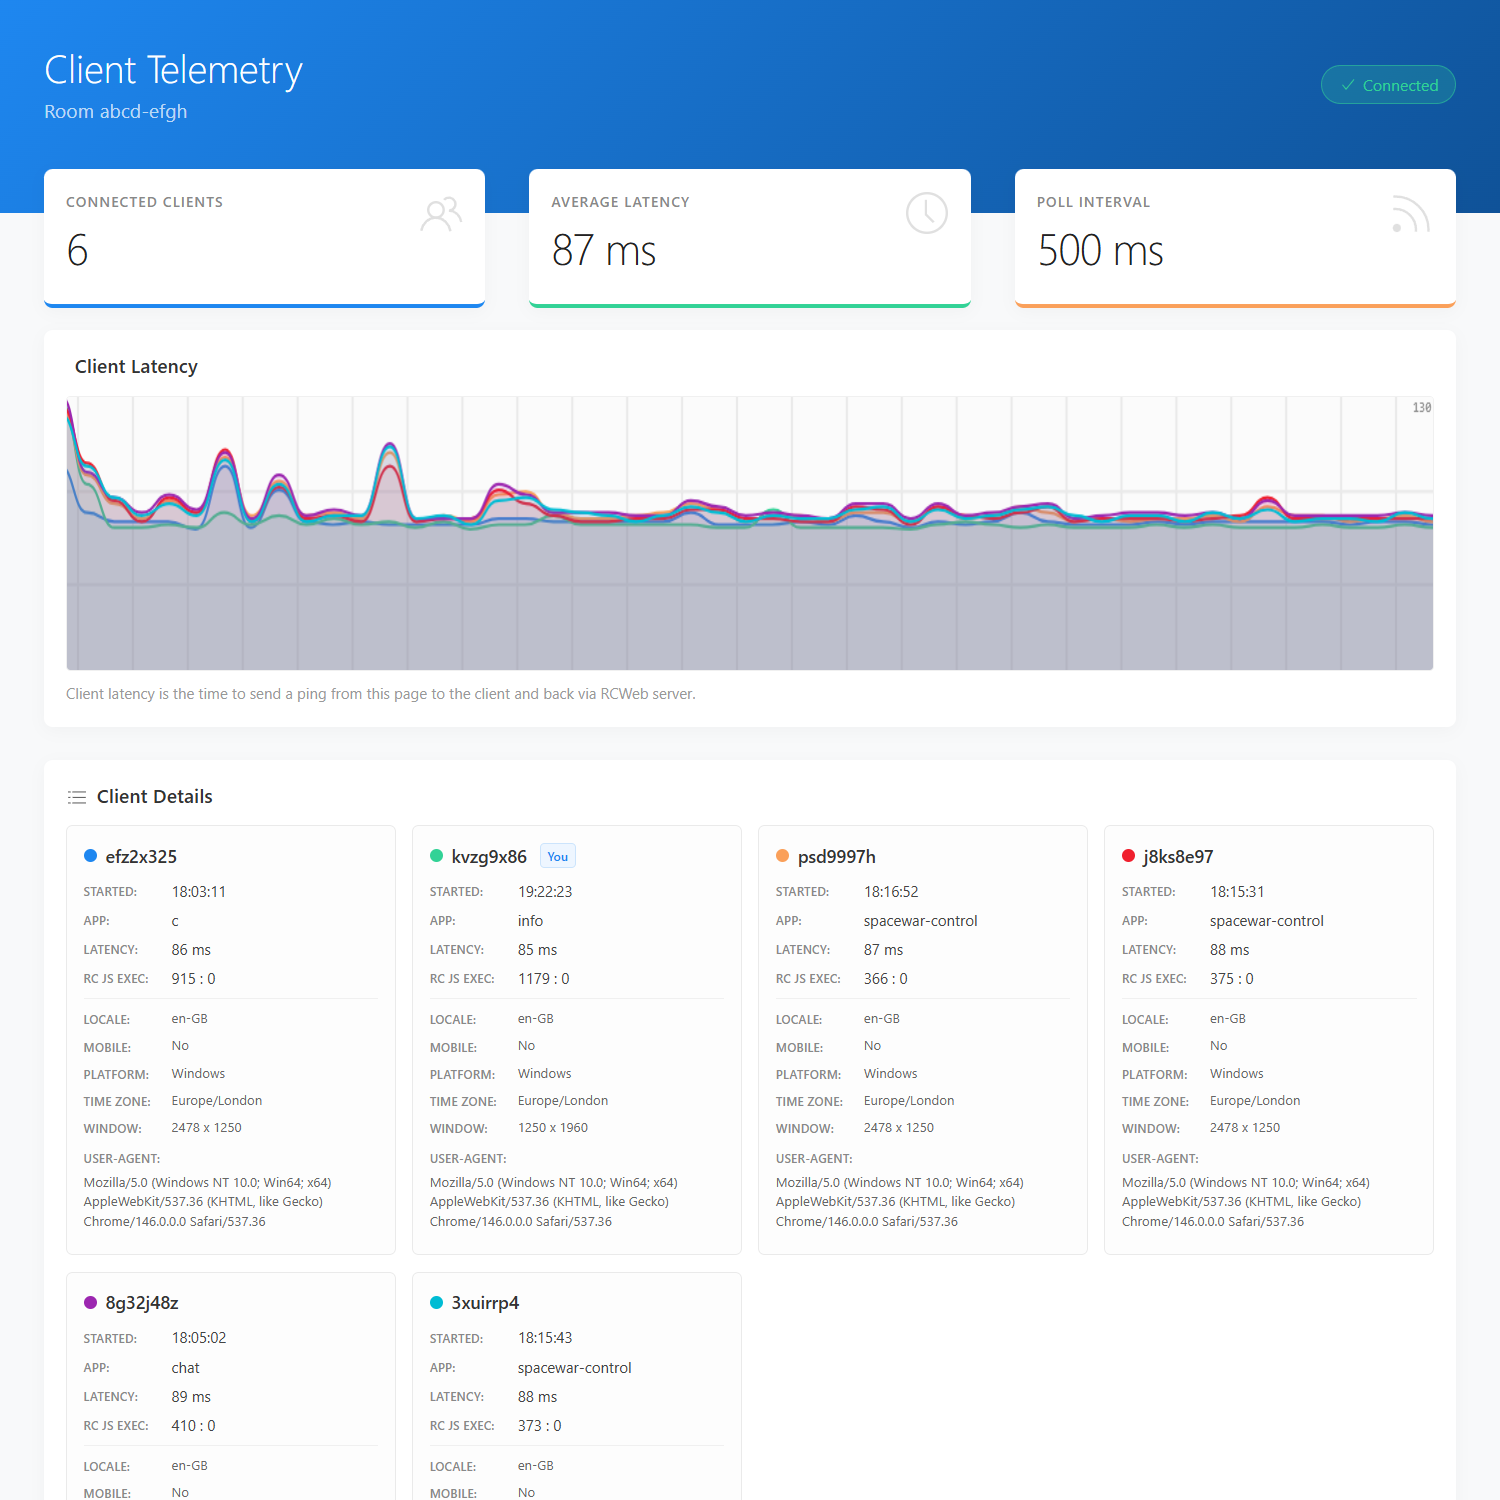Click the clock icon on Average Latency card
Screen dimensions: 1500x1500
pyautogui.click(x=927, y=213)
